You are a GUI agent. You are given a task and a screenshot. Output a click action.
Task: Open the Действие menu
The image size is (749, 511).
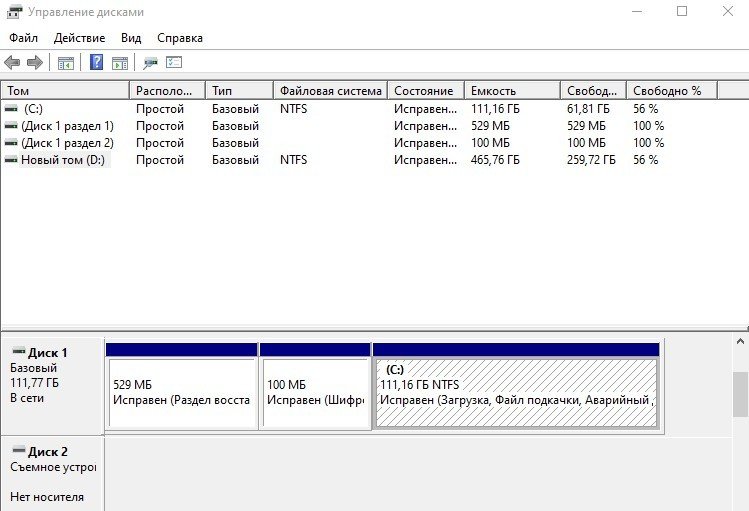point(79,38)
